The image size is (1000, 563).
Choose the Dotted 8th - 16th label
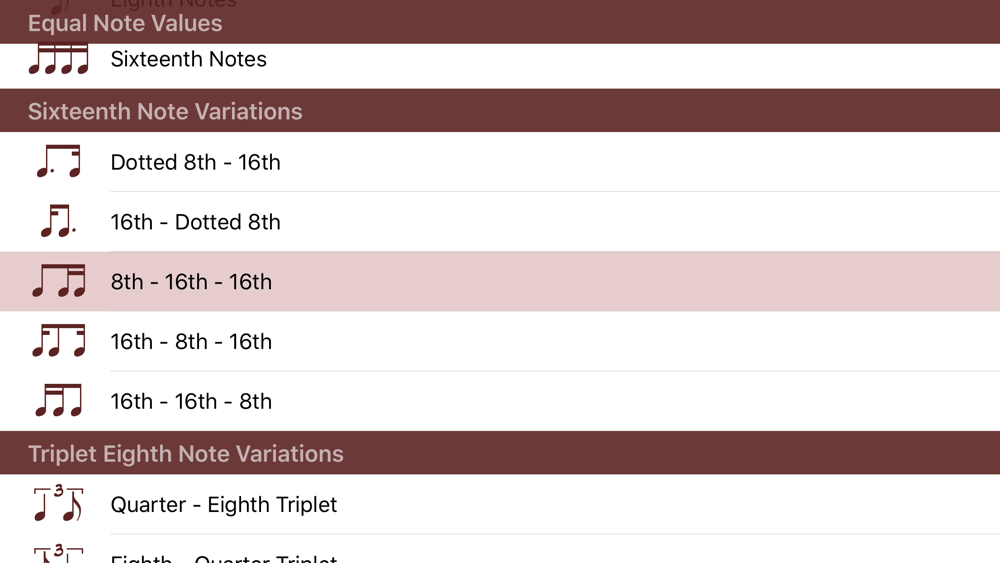(x=195, y=162)
